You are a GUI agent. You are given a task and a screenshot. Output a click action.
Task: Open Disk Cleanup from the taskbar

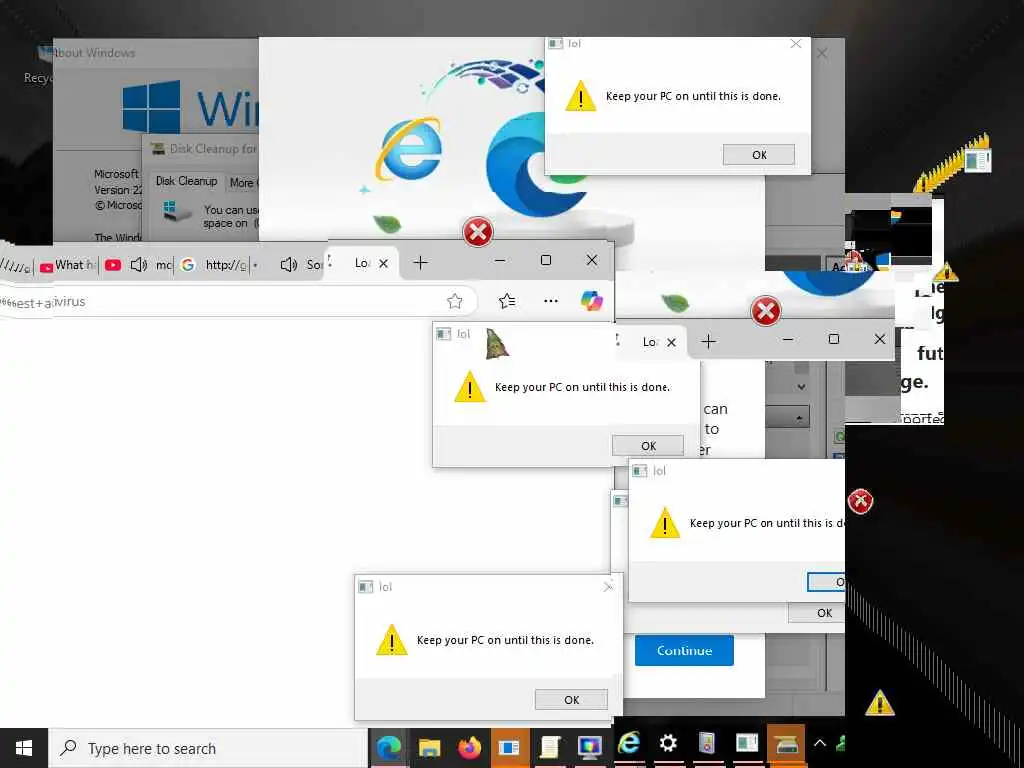786,744
